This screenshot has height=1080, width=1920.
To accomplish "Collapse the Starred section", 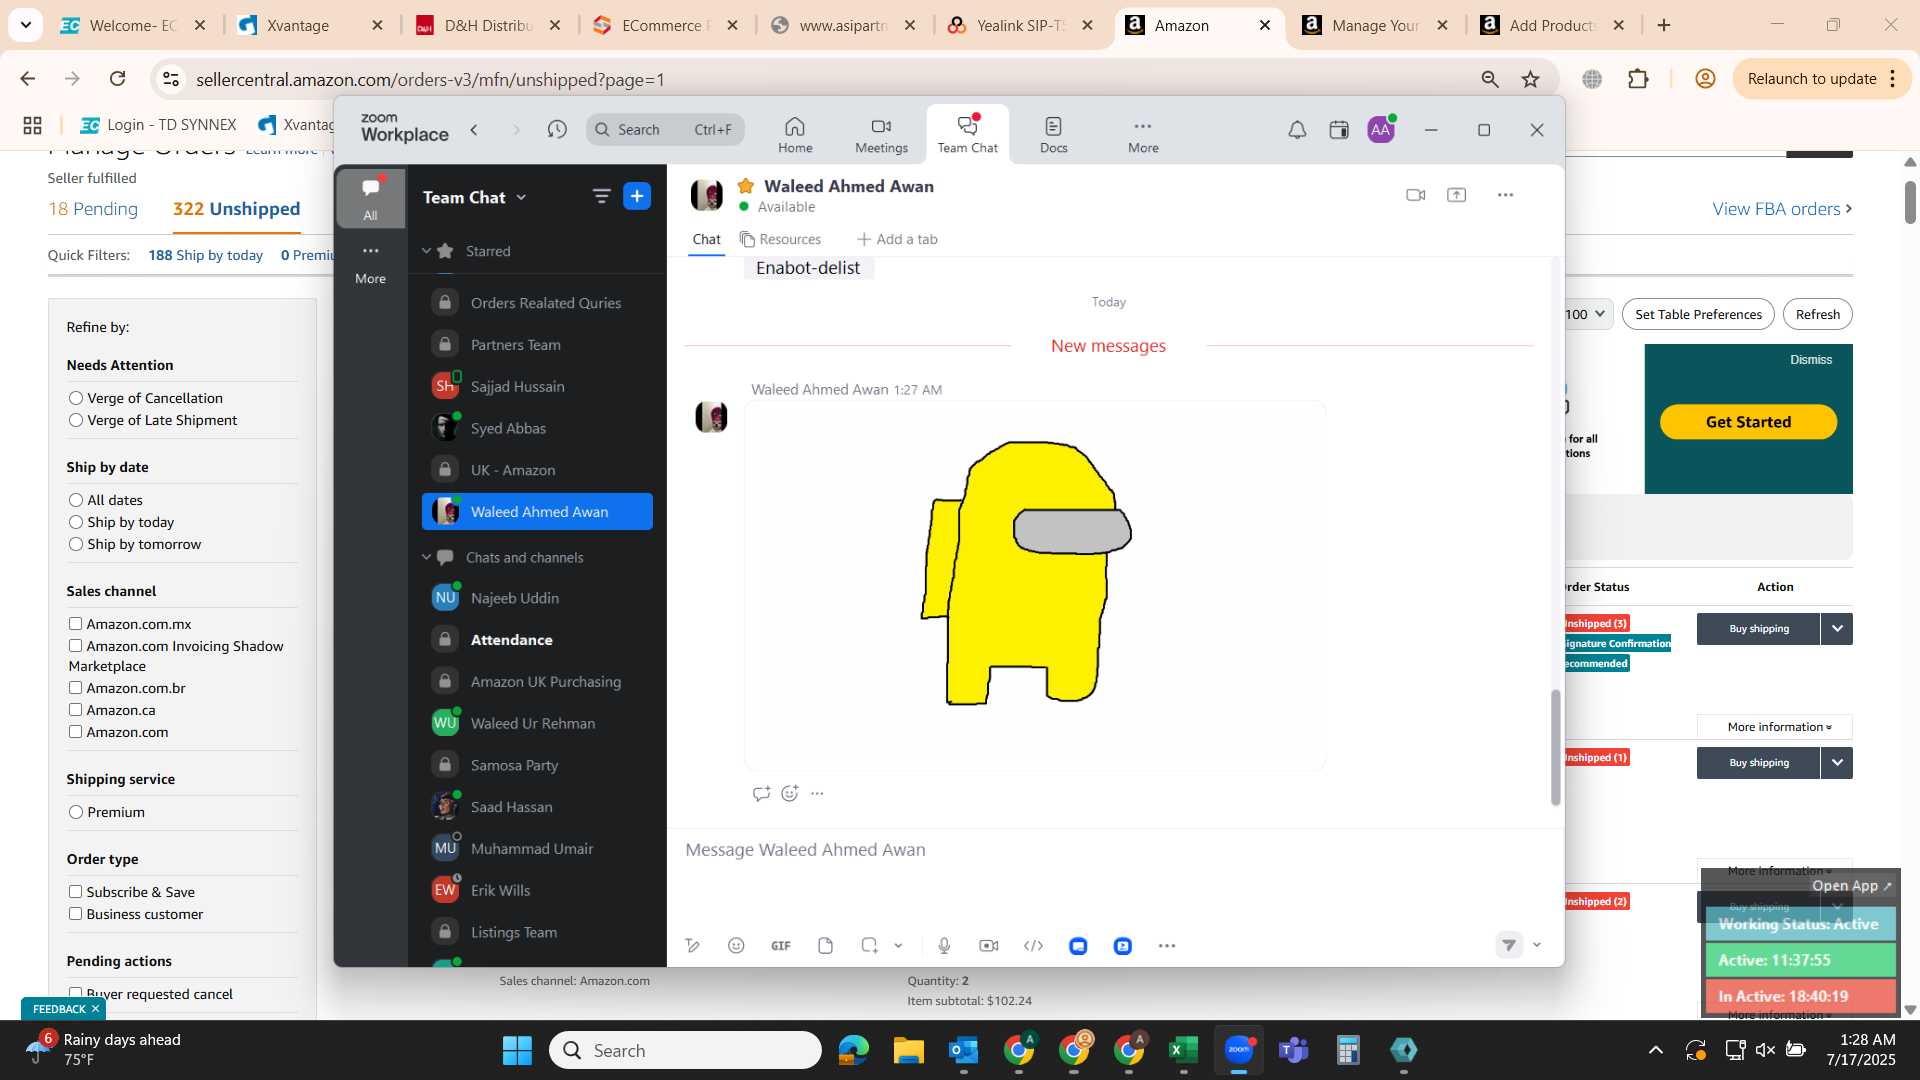I will point(427,251).
